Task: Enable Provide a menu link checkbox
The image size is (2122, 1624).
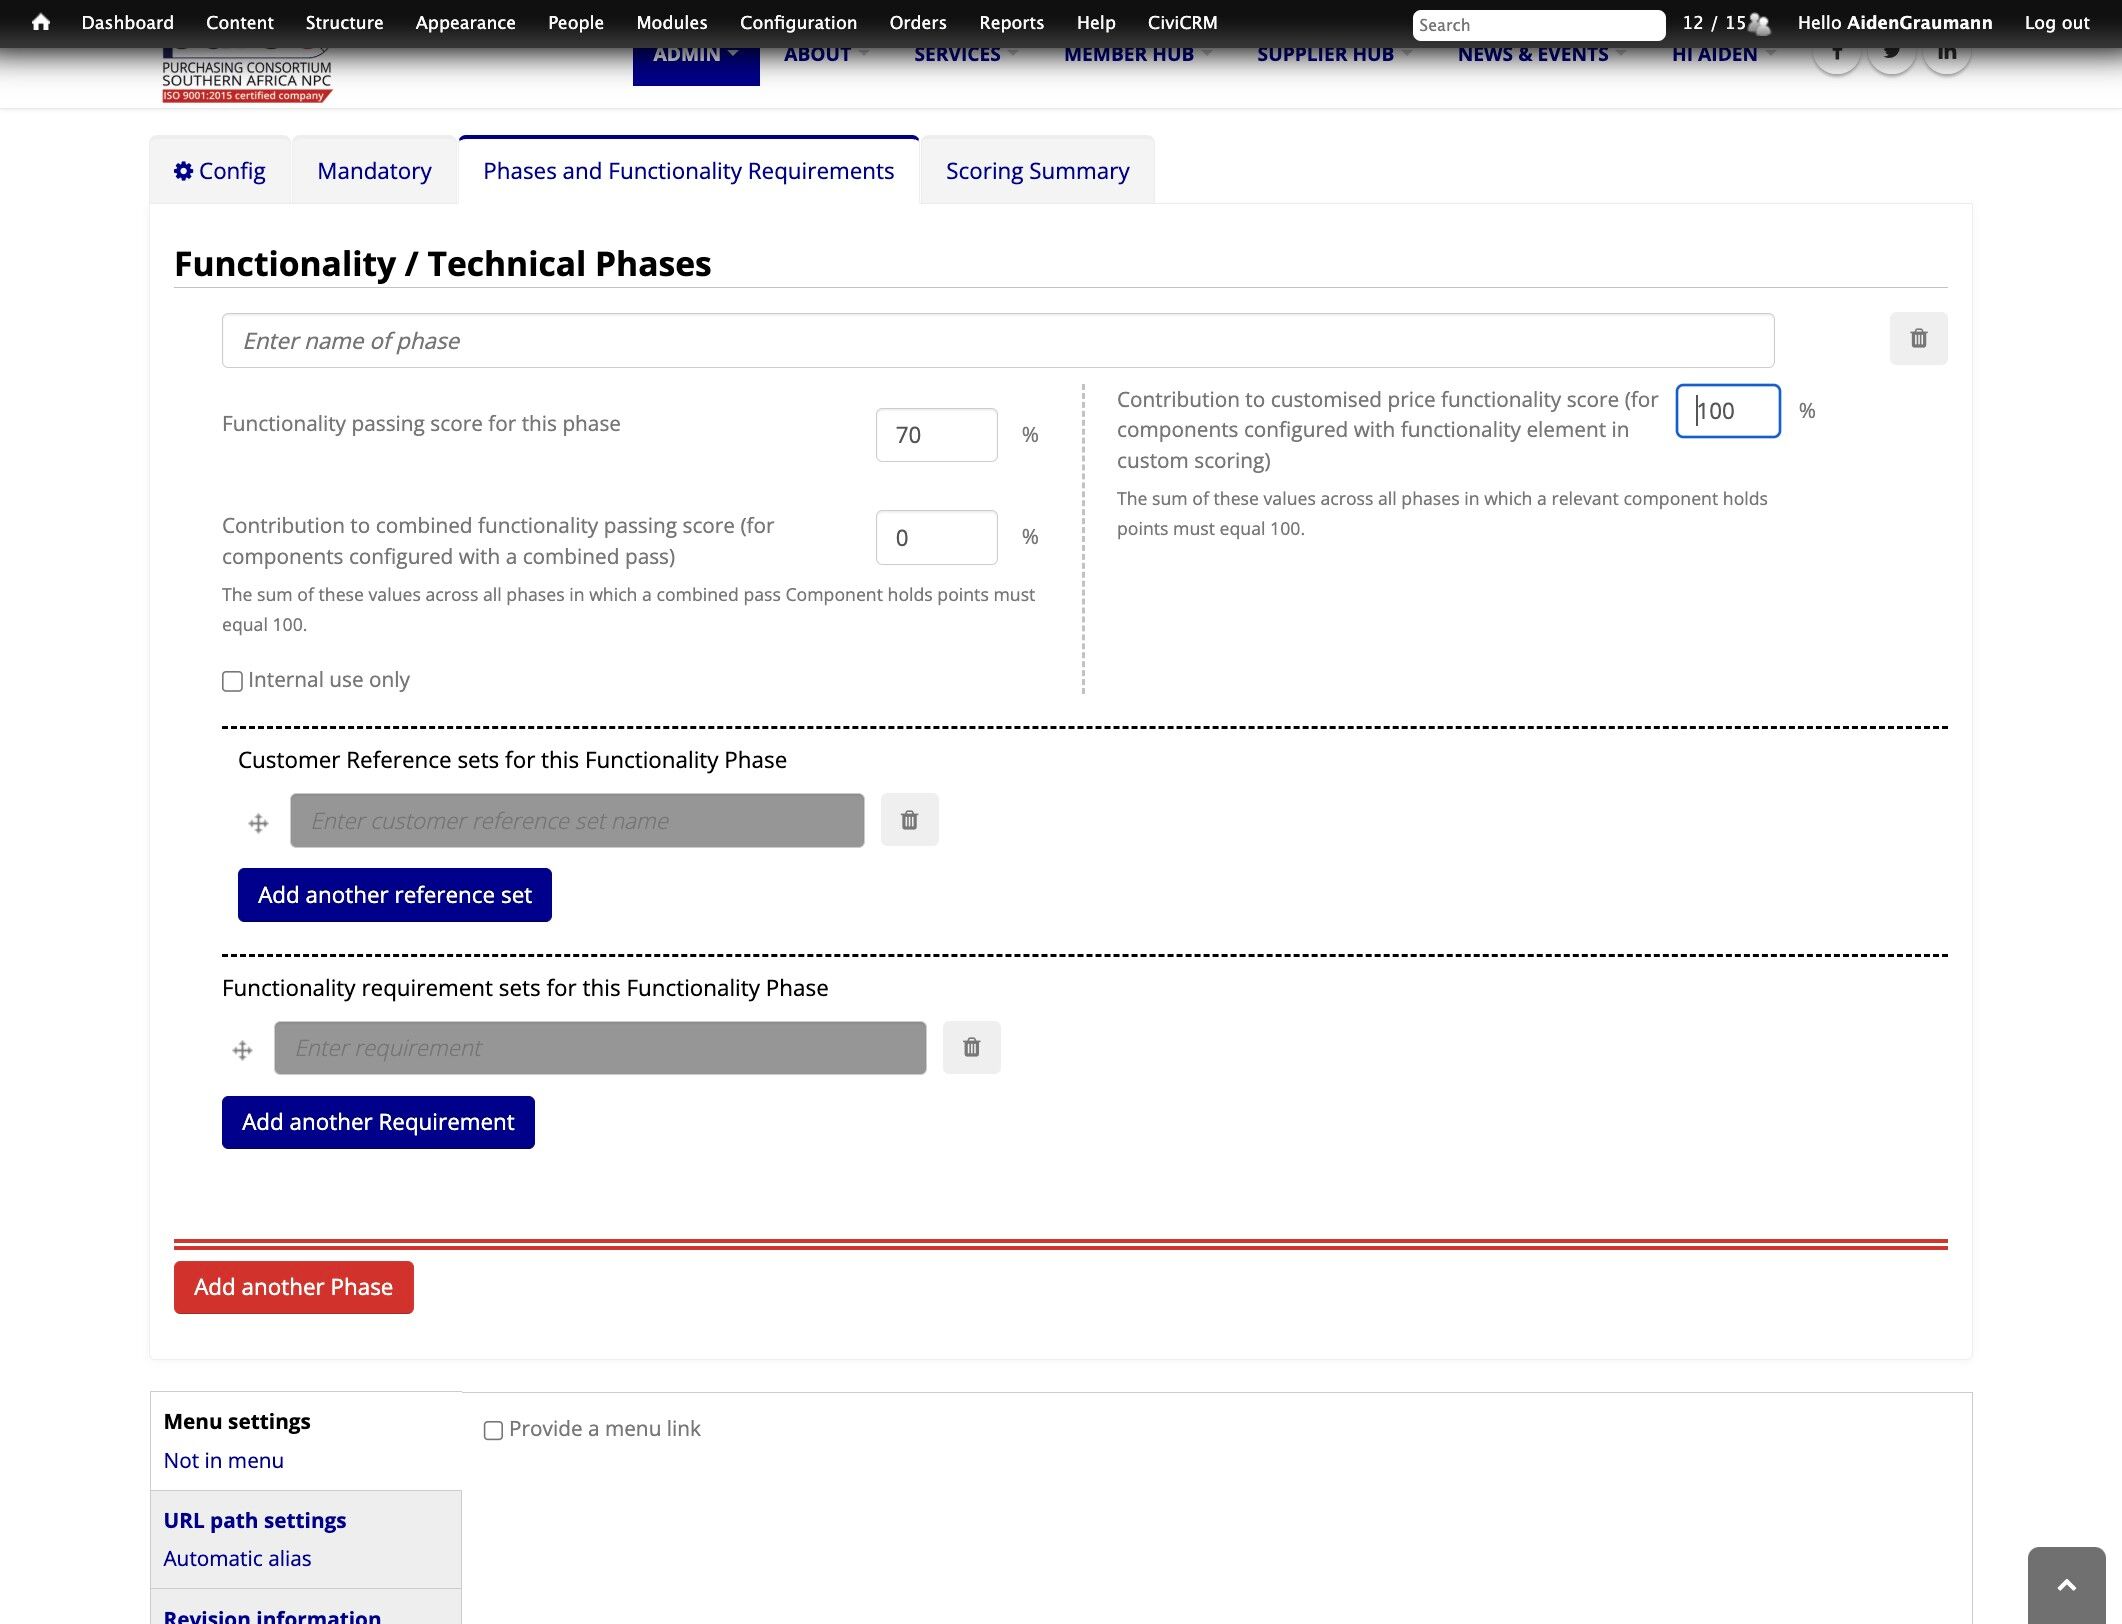Action: tap(493, 1430)
